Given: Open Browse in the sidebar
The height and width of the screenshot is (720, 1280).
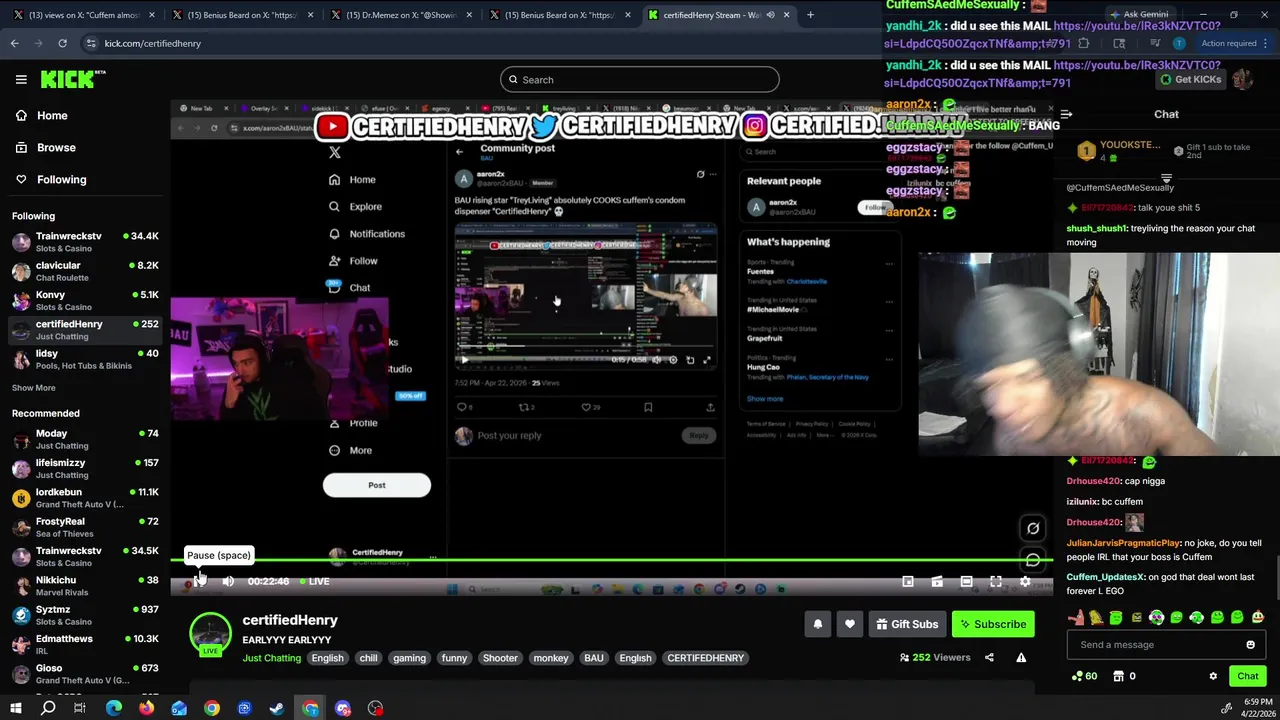Looking at the screenshot, I should click(x=45, y=147).
